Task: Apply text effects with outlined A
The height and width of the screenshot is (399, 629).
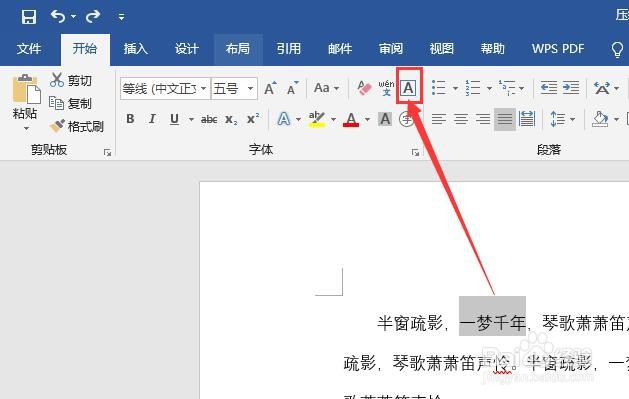Action: 284,119
